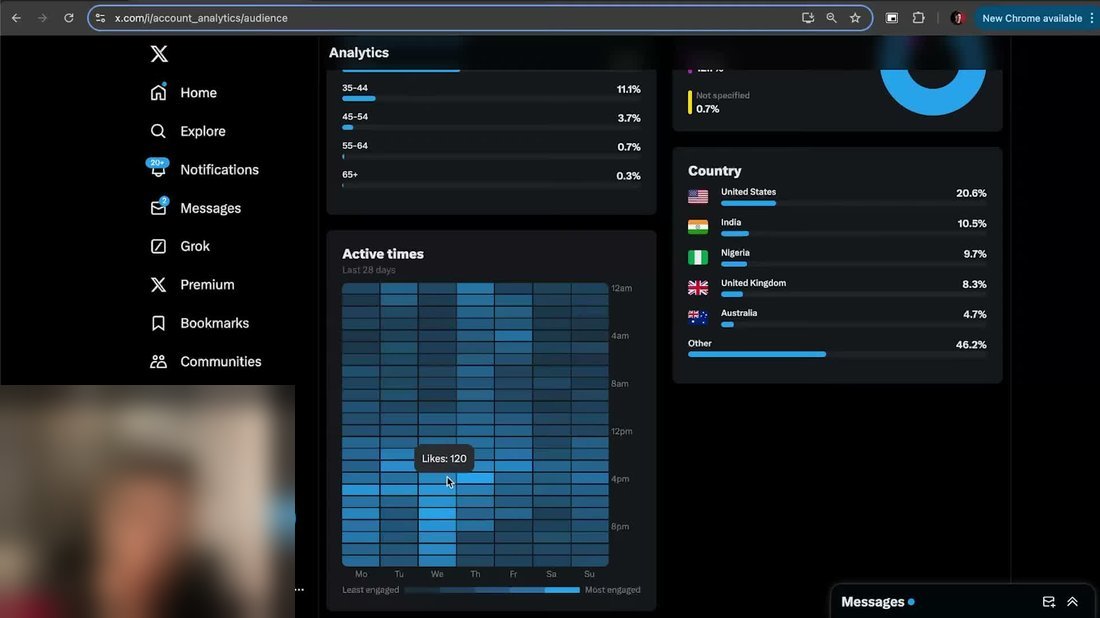Viewport: 1100px width, 618px height.
Task: Click the zoom magnifier icon in address bar
Action: (831, 18)
